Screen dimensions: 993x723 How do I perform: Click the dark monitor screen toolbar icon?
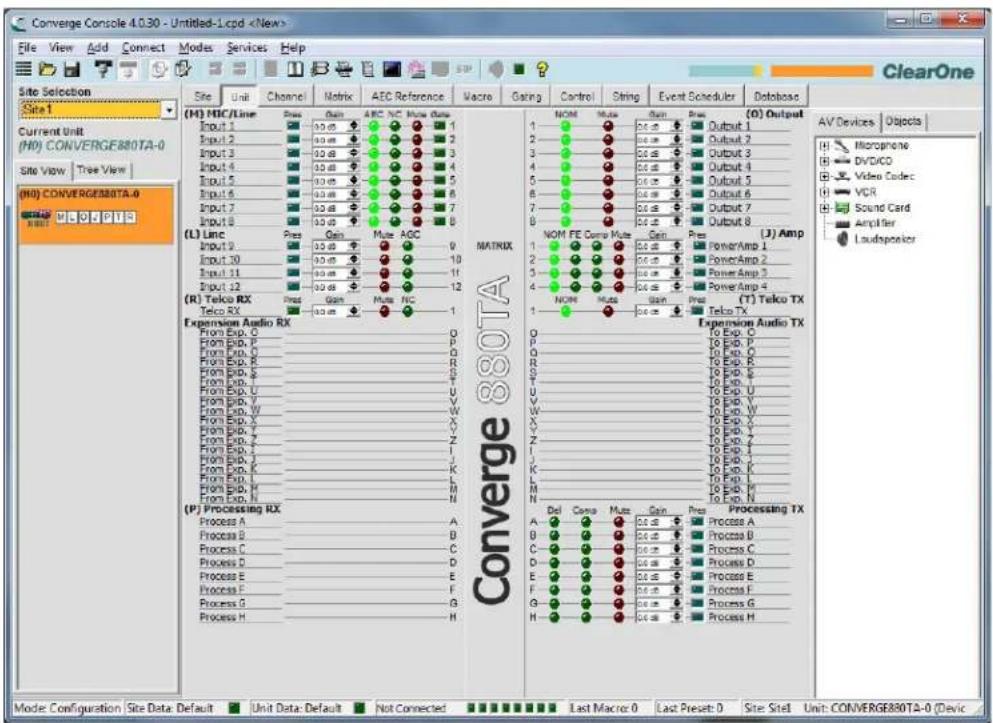pyautogui.click(x=392, y=69)
